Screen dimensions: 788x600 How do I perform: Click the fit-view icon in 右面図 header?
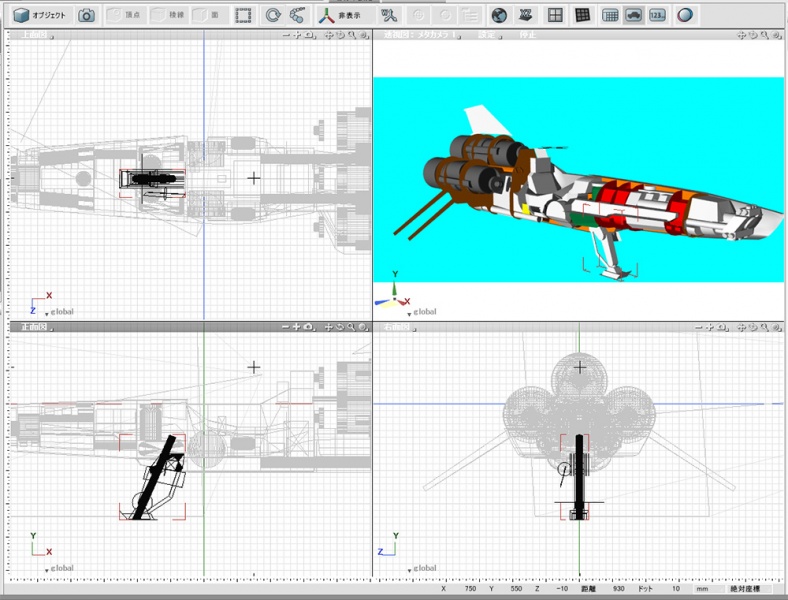click(777, 327)
